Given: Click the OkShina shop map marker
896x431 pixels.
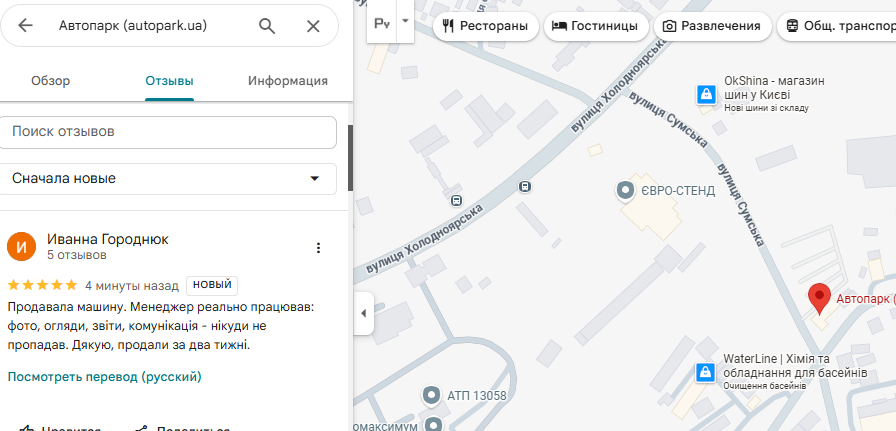Looking at the screenshot, I should (706, 94).
